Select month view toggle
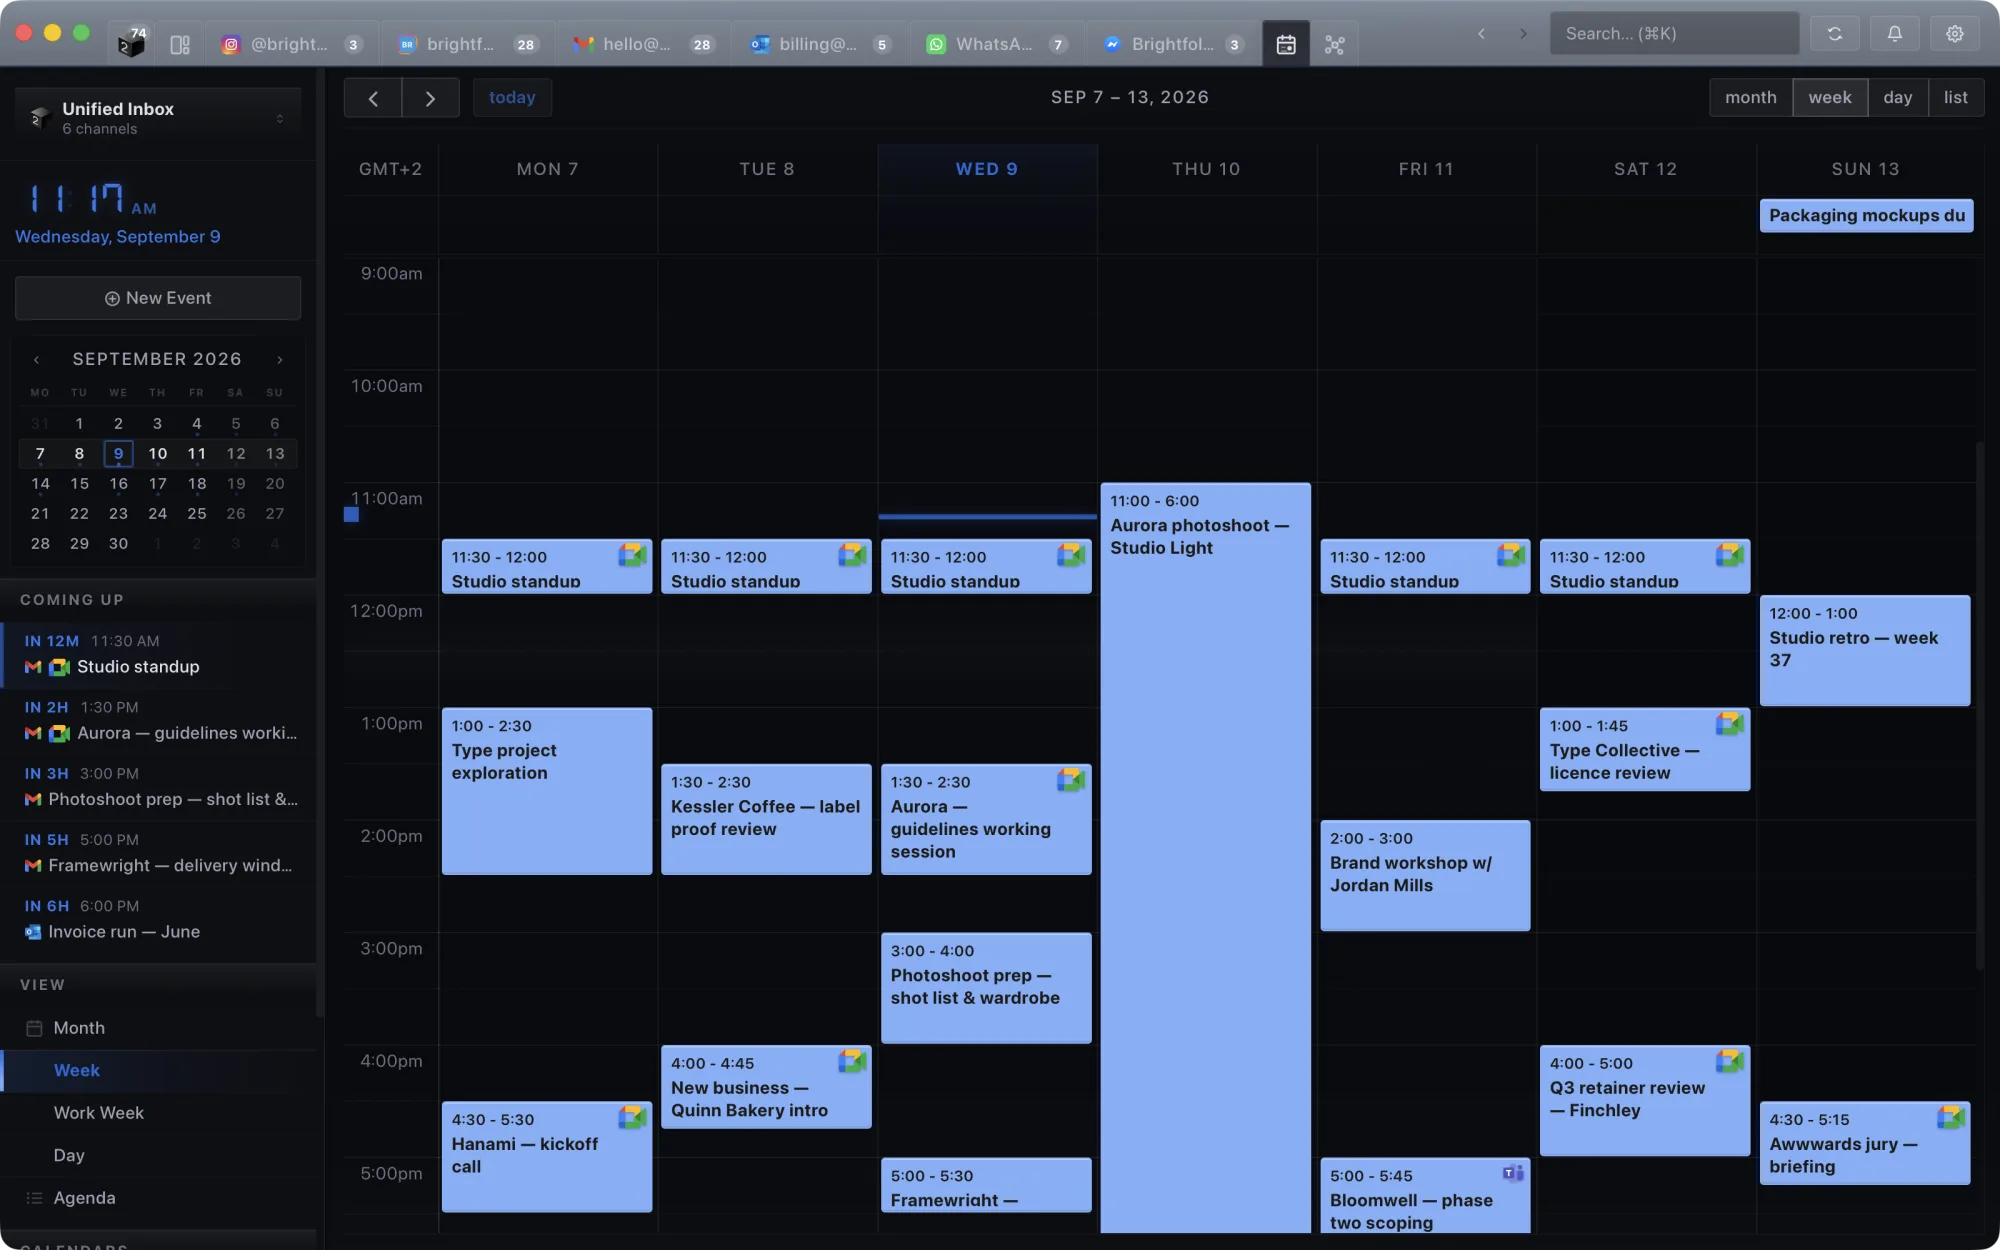2000x1250 pixels. point(1751,98)
